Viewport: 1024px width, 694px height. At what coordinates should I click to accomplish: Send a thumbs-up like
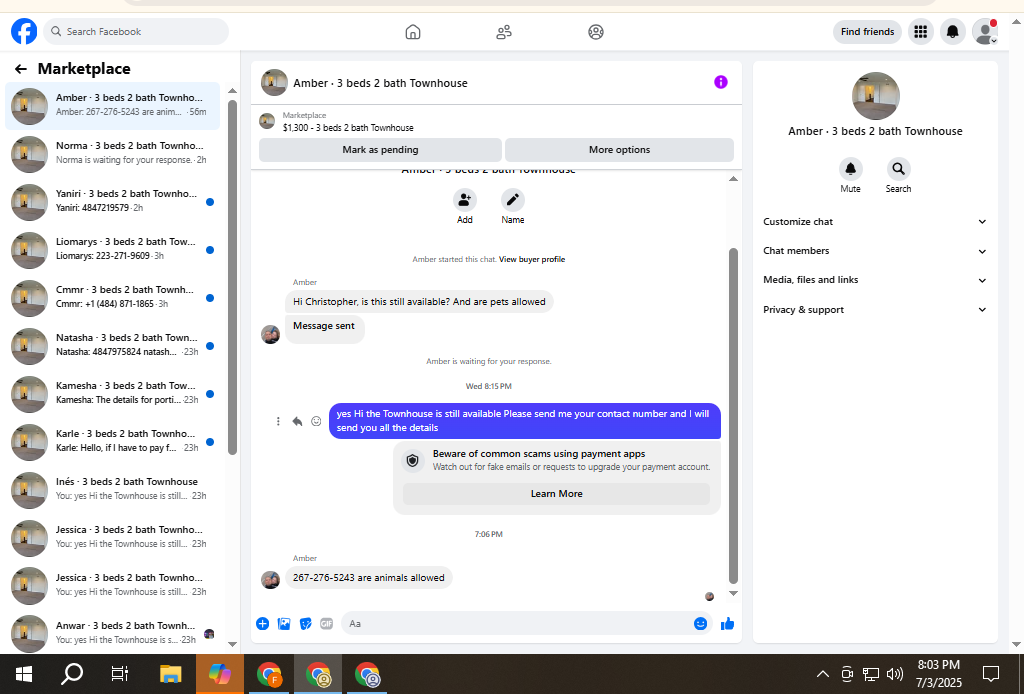[728, 623]
